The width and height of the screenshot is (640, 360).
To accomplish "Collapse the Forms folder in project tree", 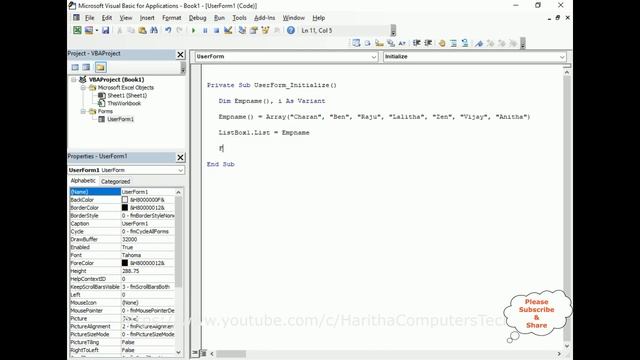I will coord(83,111).
